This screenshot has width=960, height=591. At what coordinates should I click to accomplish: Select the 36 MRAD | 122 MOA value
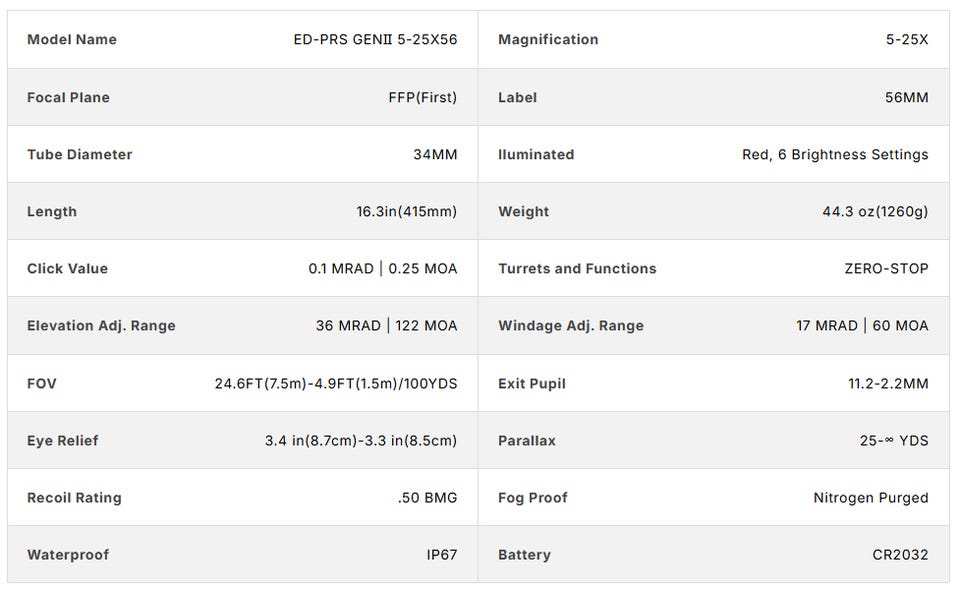click(386, 325)
